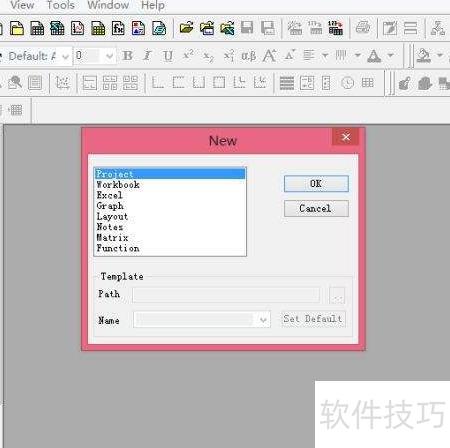Click Cancel in New dialog

[316, 209]
